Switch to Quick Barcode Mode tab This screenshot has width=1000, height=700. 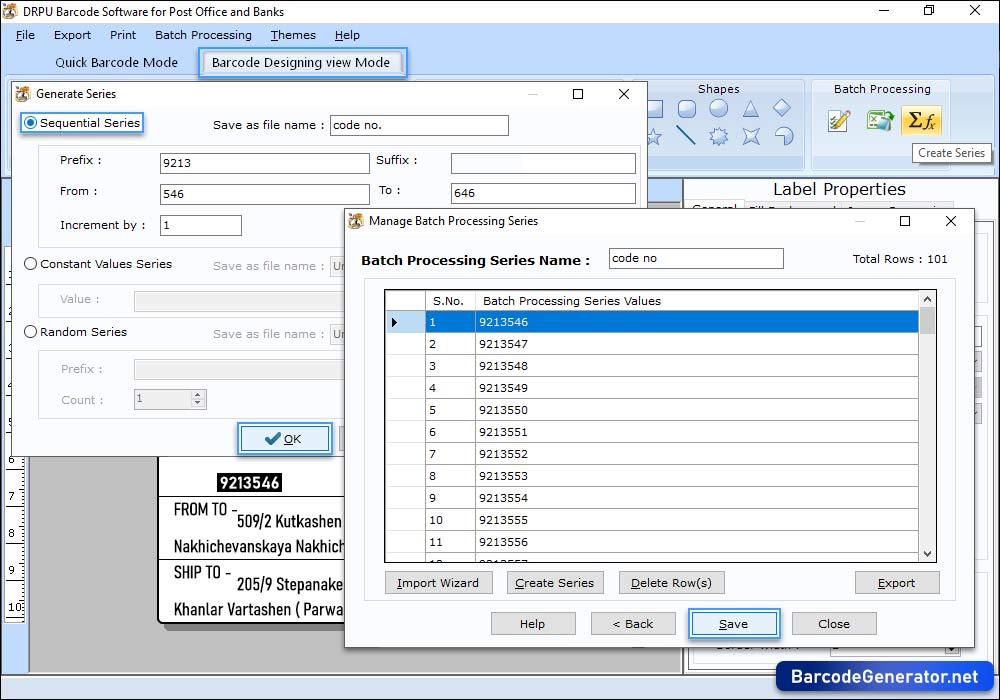(x=117, y=62)
